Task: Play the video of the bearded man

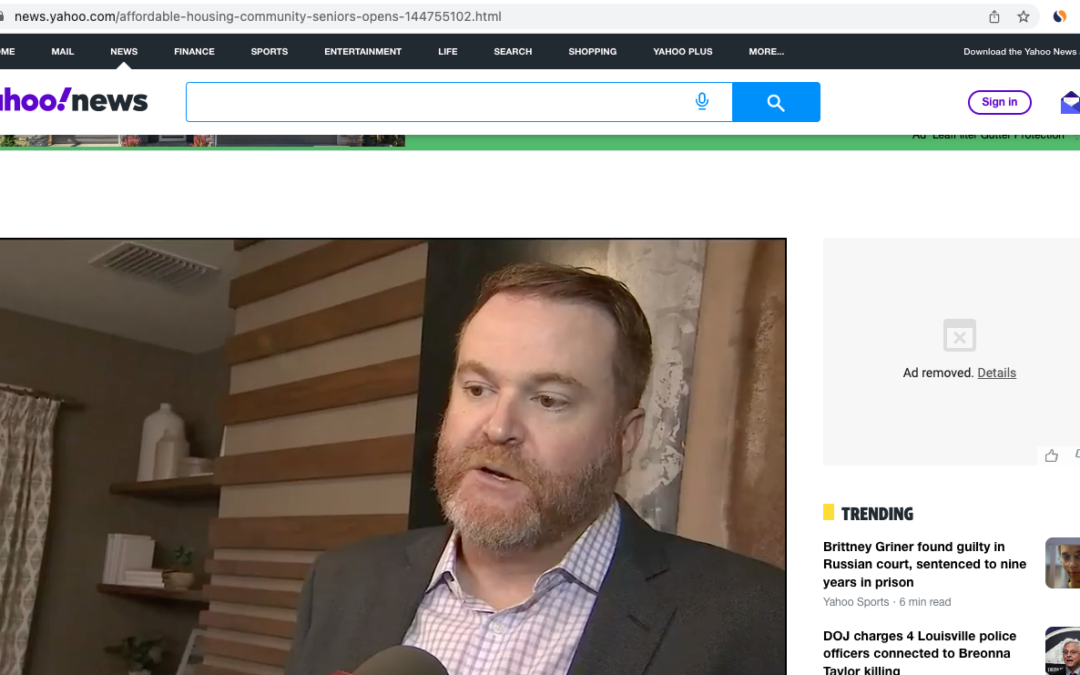Action: 393,457
